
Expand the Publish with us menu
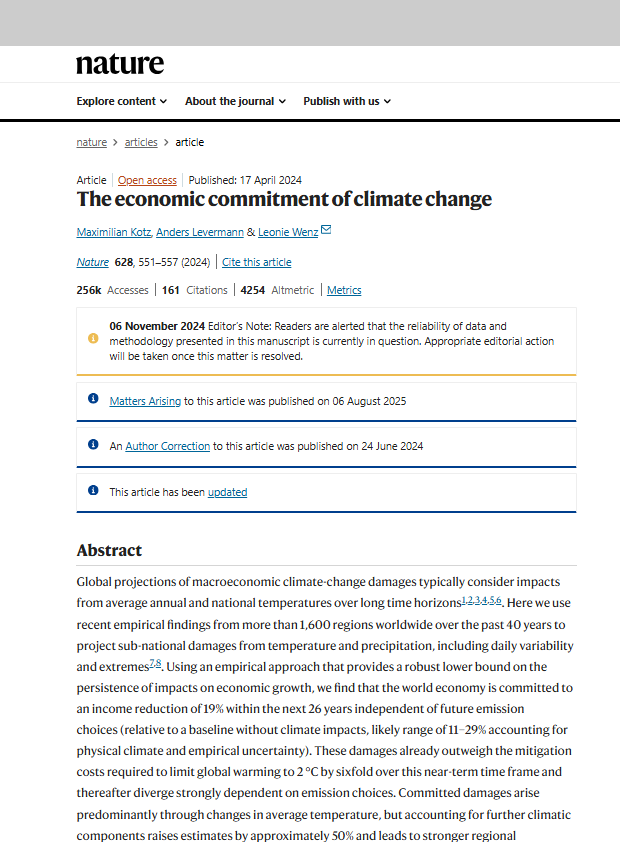pyautogui.click(x=347, y=101)
